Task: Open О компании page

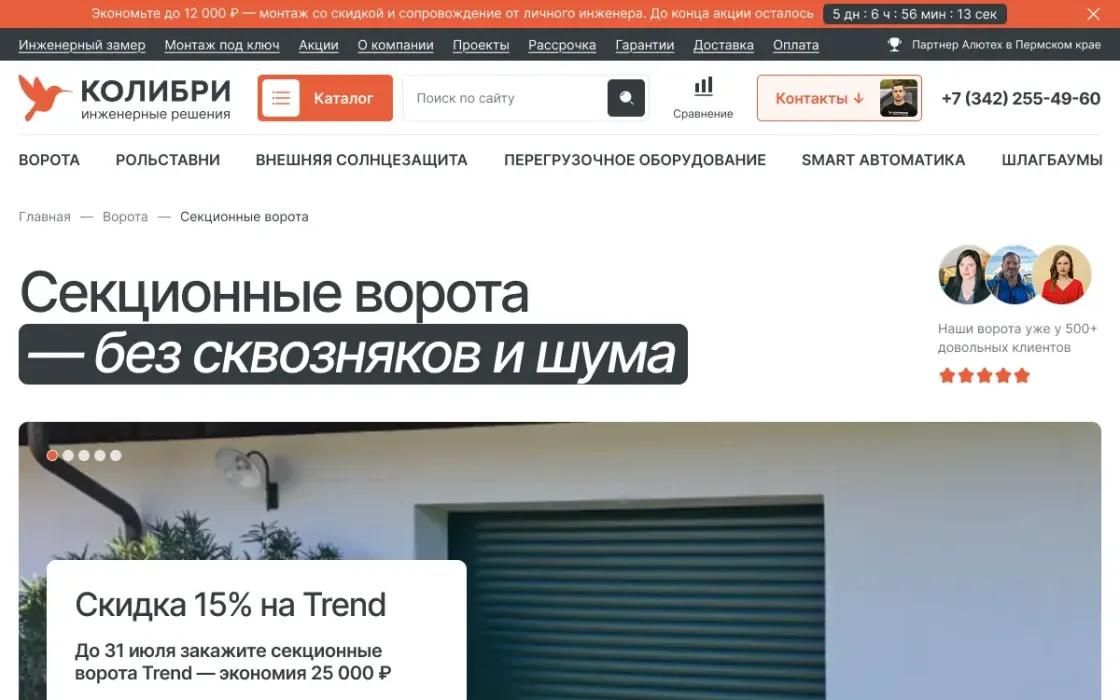Action: click(x=396, y=45)
